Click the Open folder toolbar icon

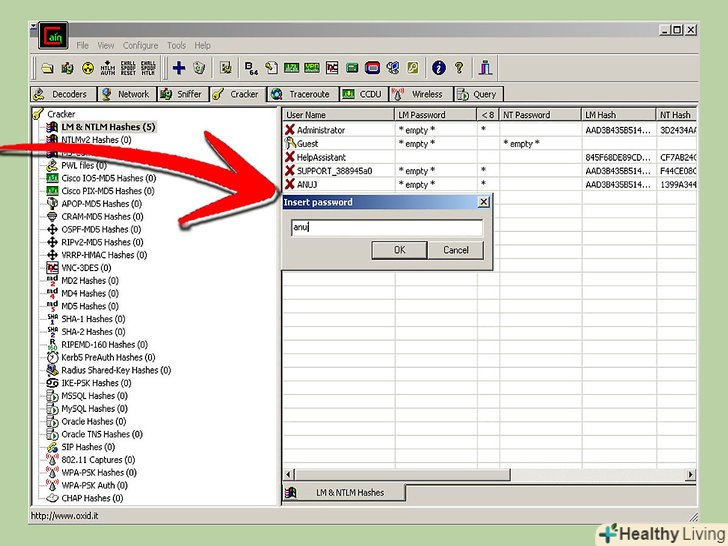point(47,68)
